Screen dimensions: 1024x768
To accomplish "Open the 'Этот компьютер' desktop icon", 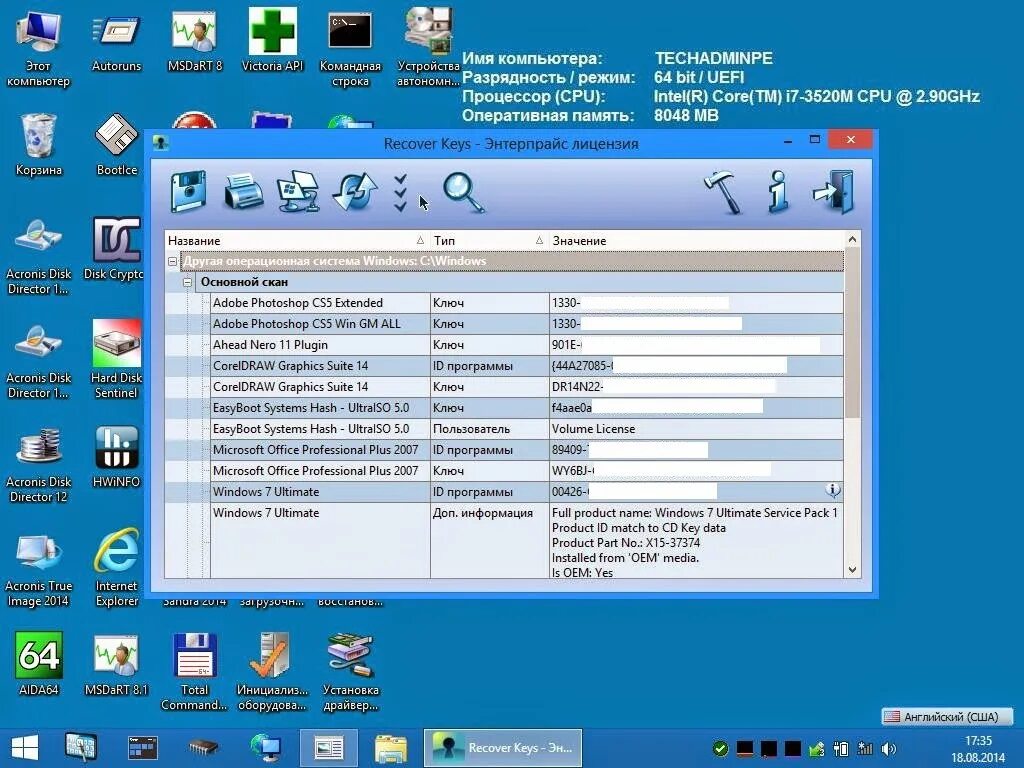I will (38, 49).
